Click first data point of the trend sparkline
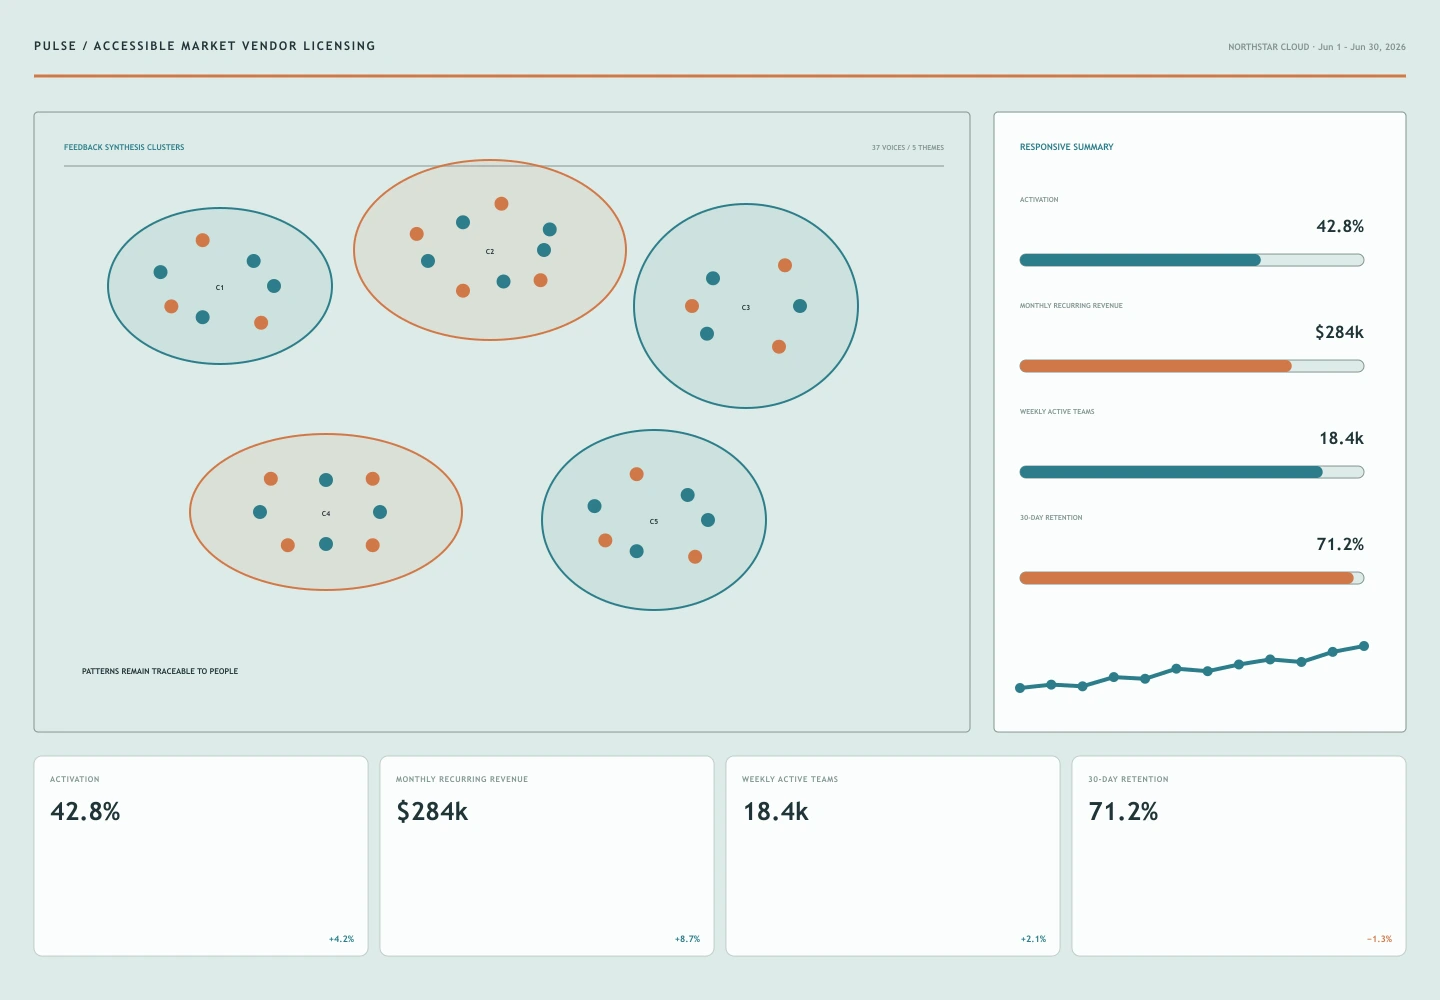Viewport: 1440px width, 1000px height. (1020, 688)
